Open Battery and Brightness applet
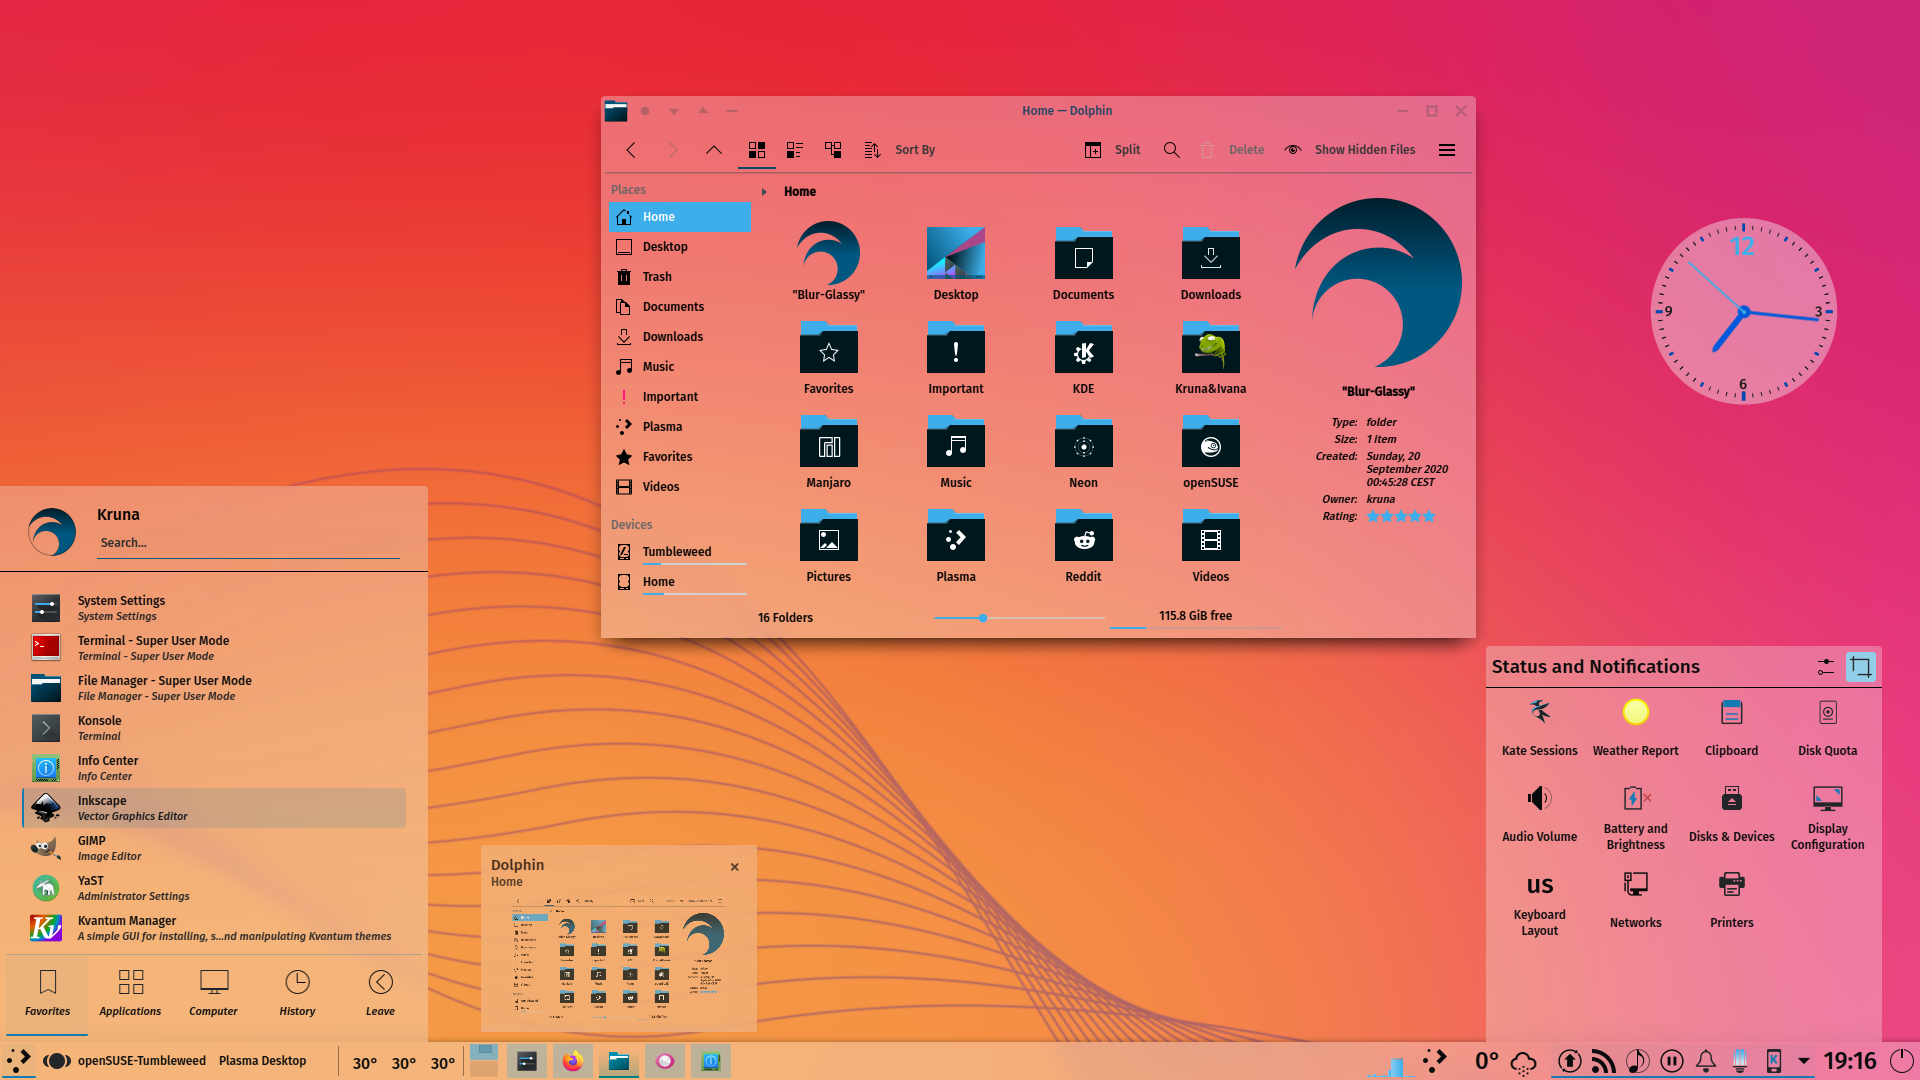This screenshot has width=1920, height=1080. tap(1636, 816)
